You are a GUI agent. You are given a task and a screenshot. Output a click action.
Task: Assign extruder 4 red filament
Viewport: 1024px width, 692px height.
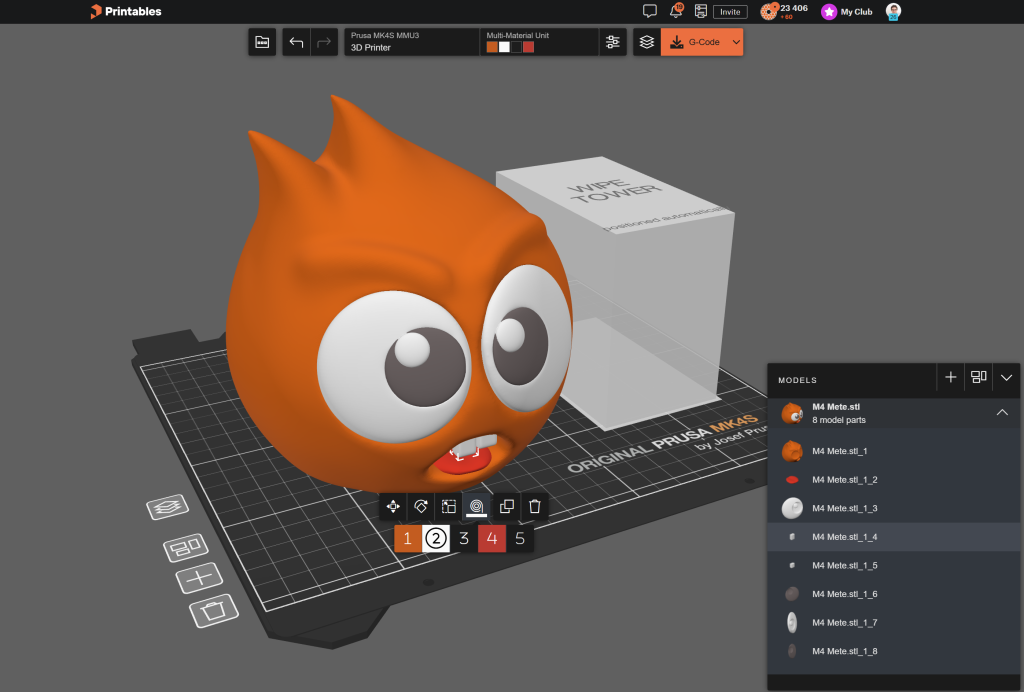492,539
